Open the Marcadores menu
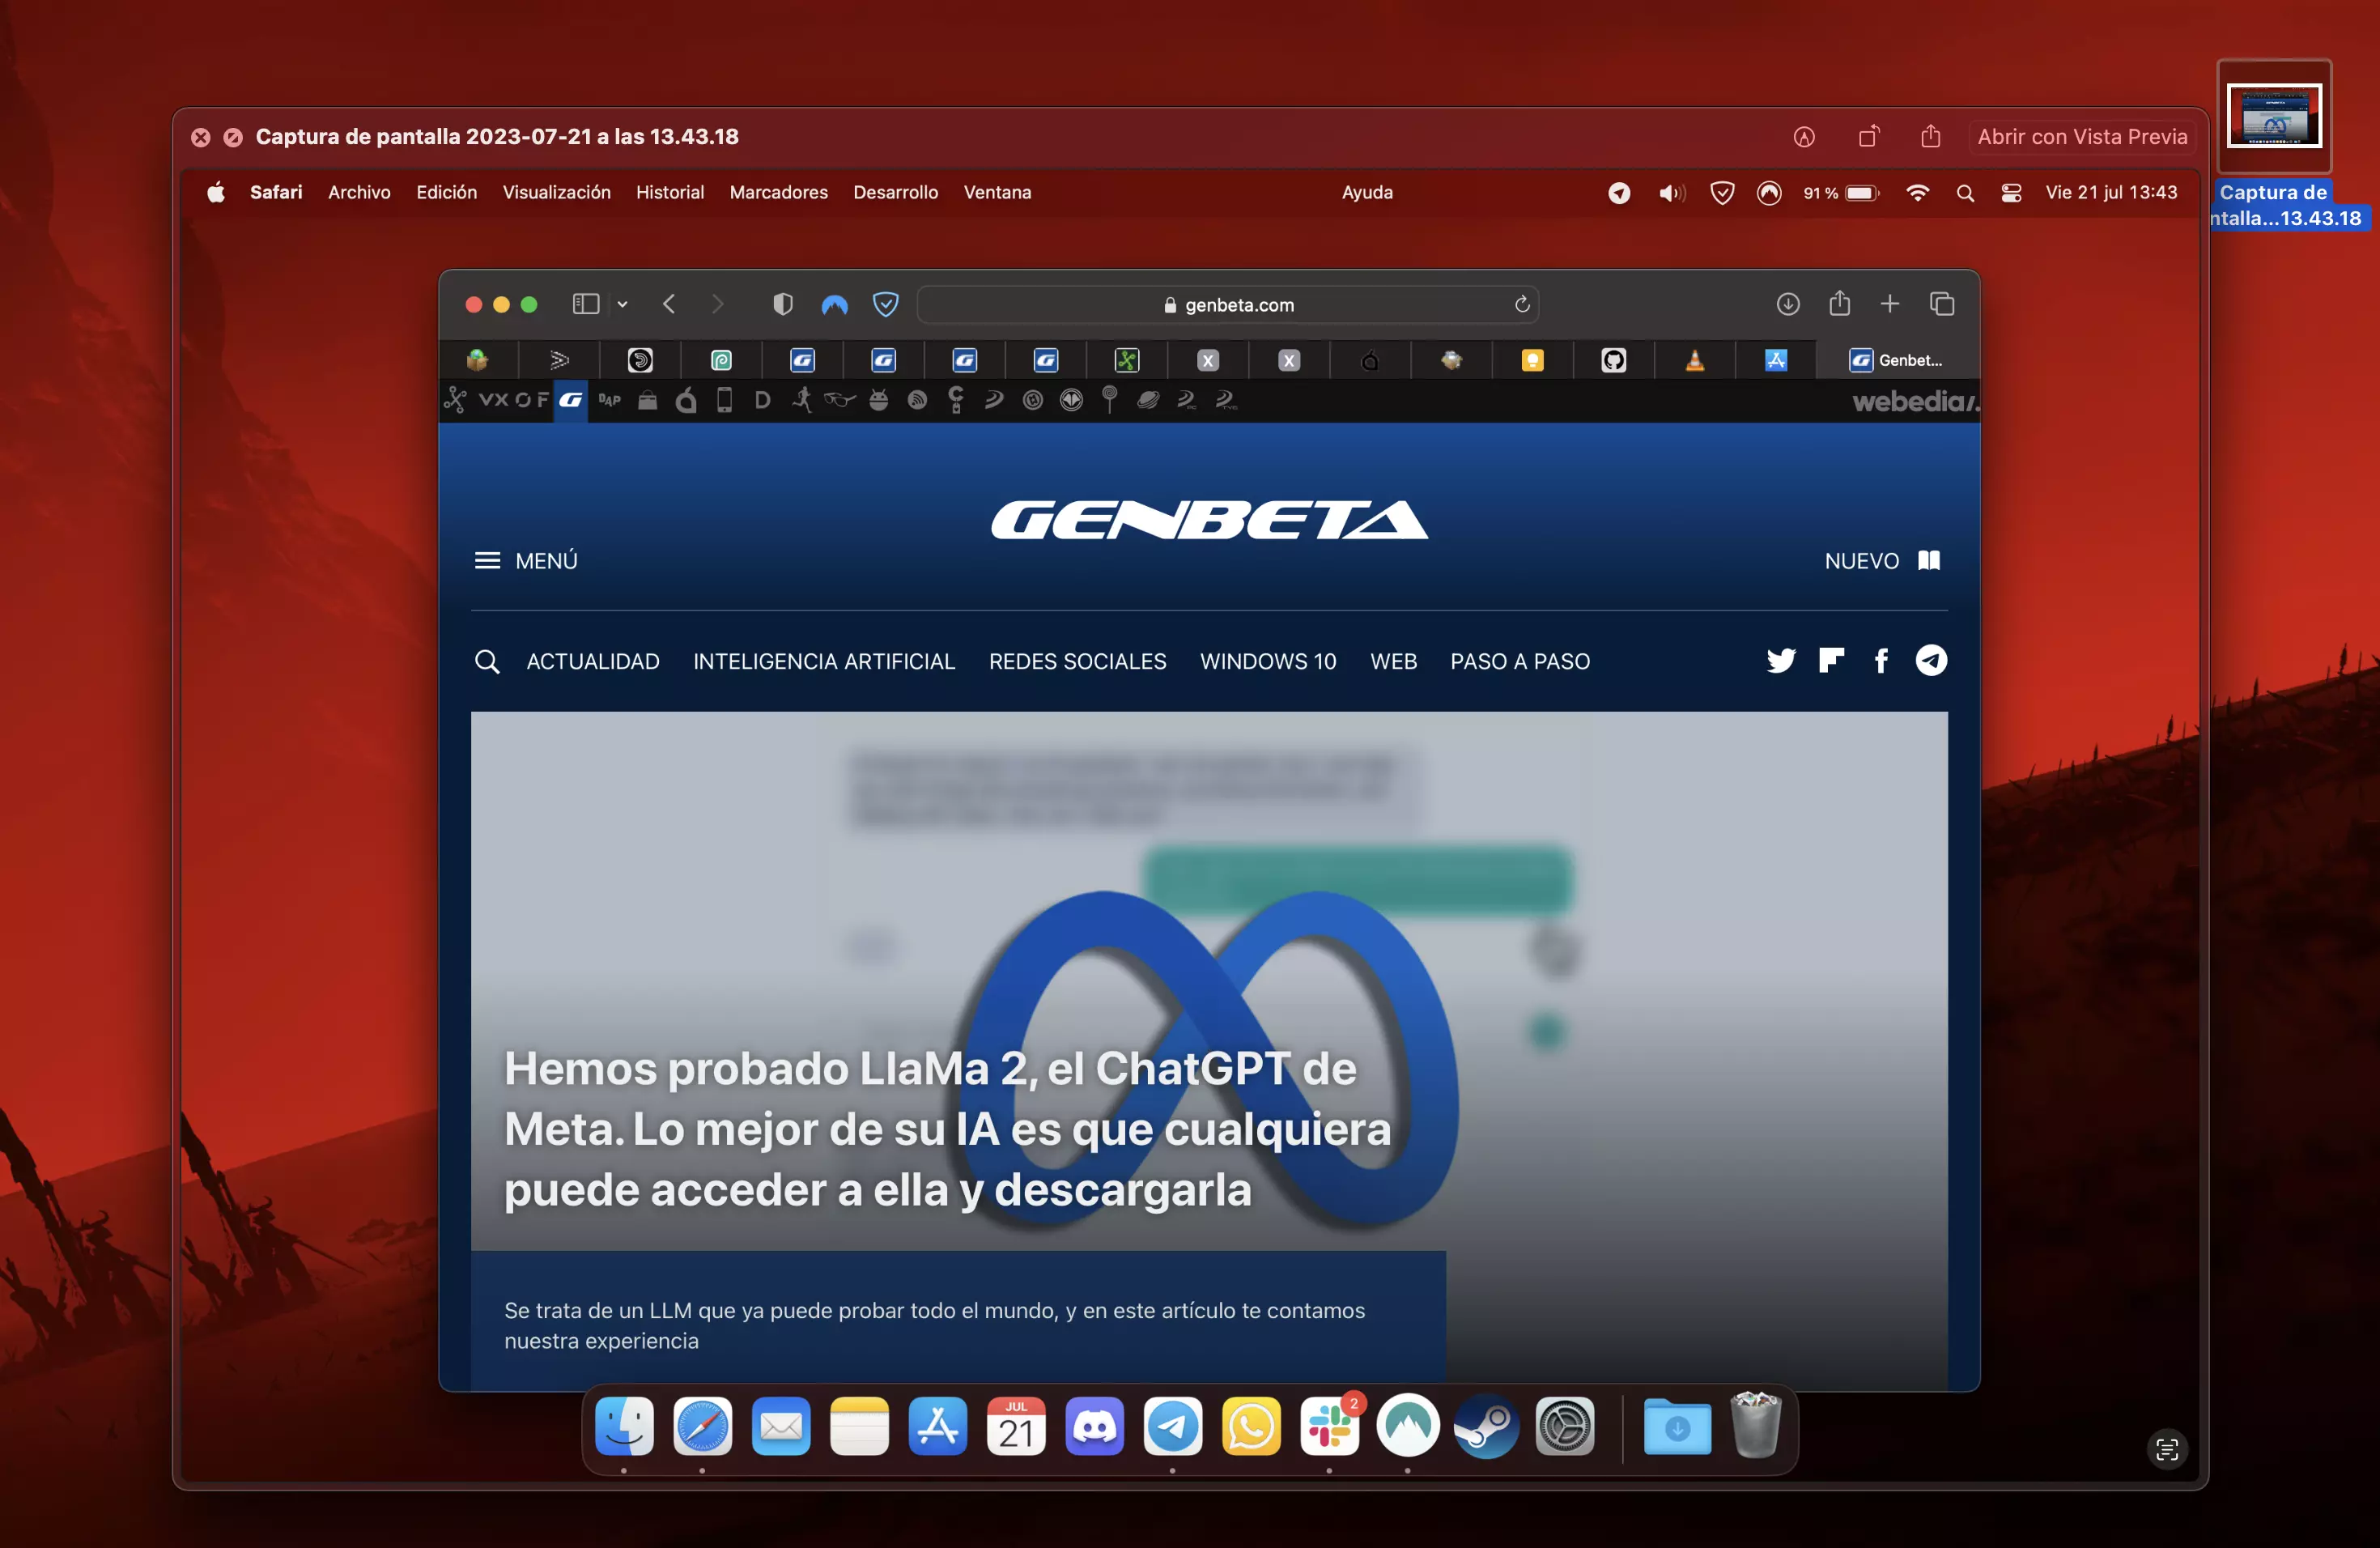Screen dimensions: 2380x1548 (778, 192)
